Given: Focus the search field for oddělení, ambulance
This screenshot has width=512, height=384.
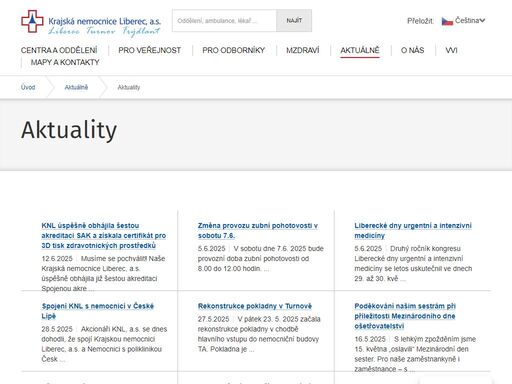Looking at the screenshot, I should pos(224,21).
